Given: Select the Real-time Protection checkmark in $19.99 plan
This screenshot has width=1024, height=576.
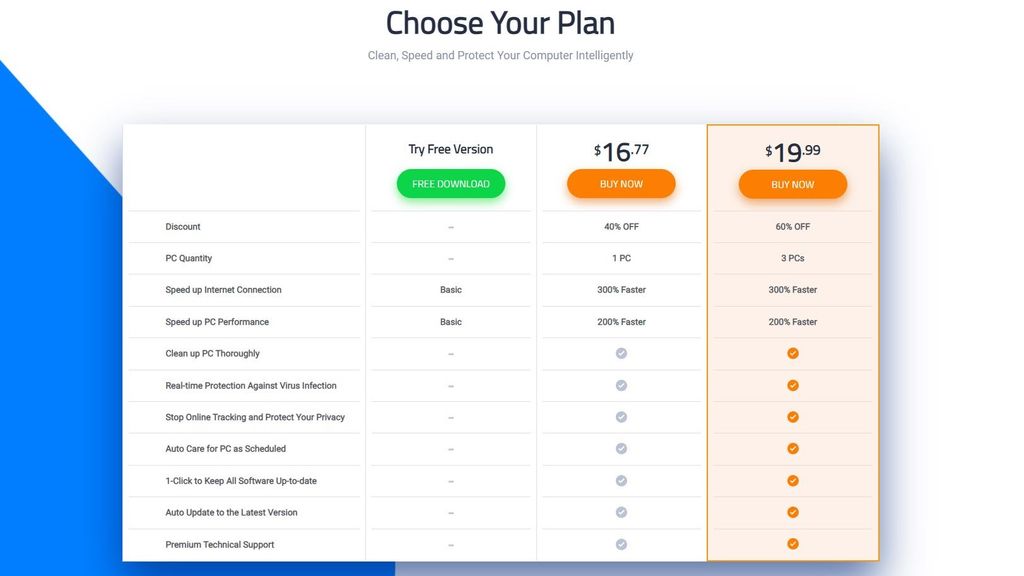Looking at the screenshot, I should click(793, 385).
